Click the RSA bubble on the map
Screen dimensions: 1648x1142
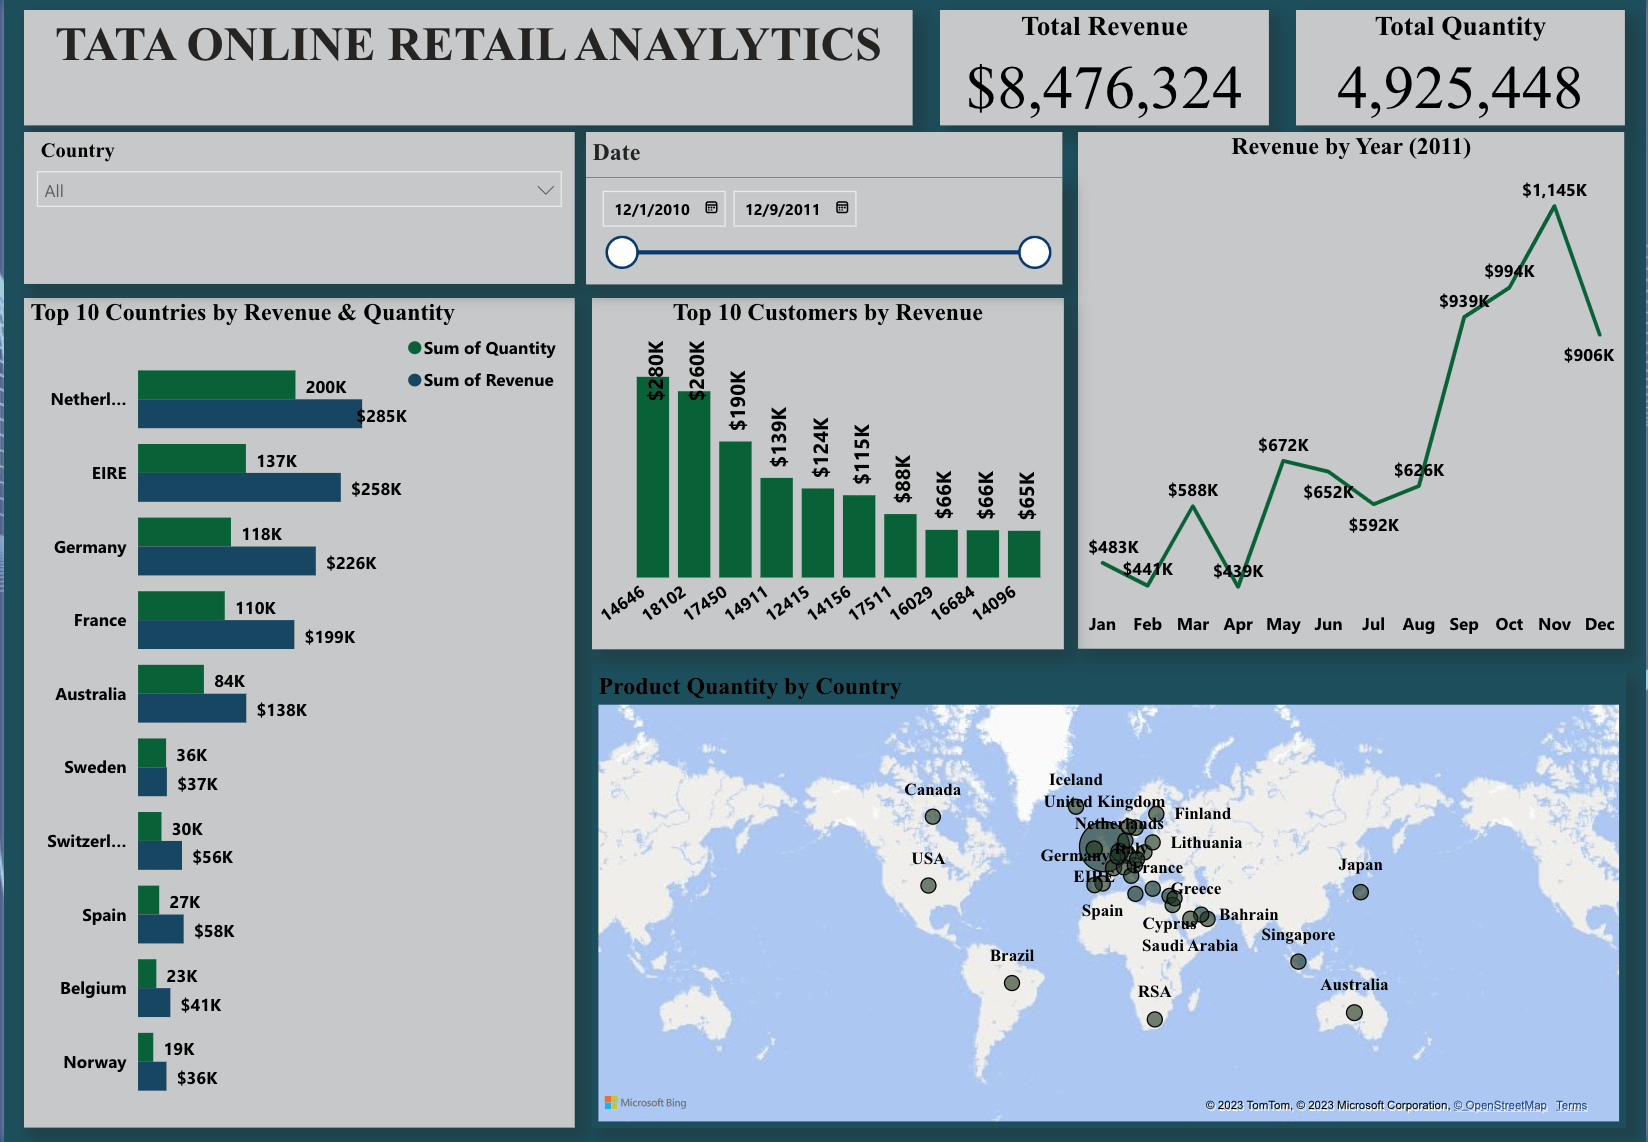[x=1155, y=1019]
